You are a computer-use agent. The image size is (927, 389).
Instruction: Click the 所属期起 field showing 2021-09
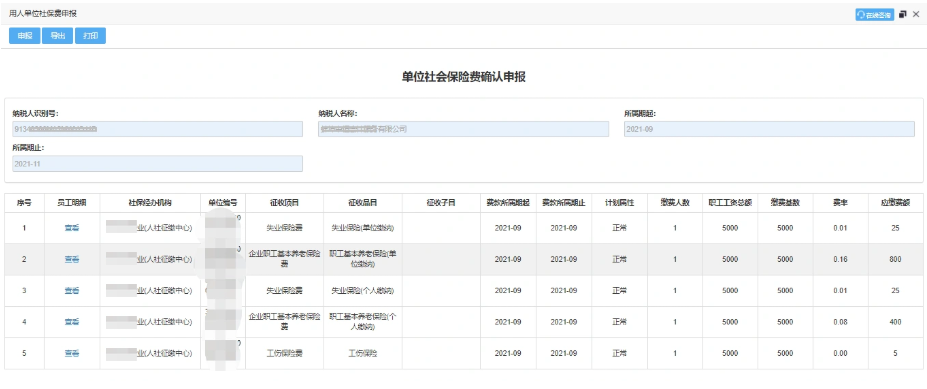(x=769, y=129)
